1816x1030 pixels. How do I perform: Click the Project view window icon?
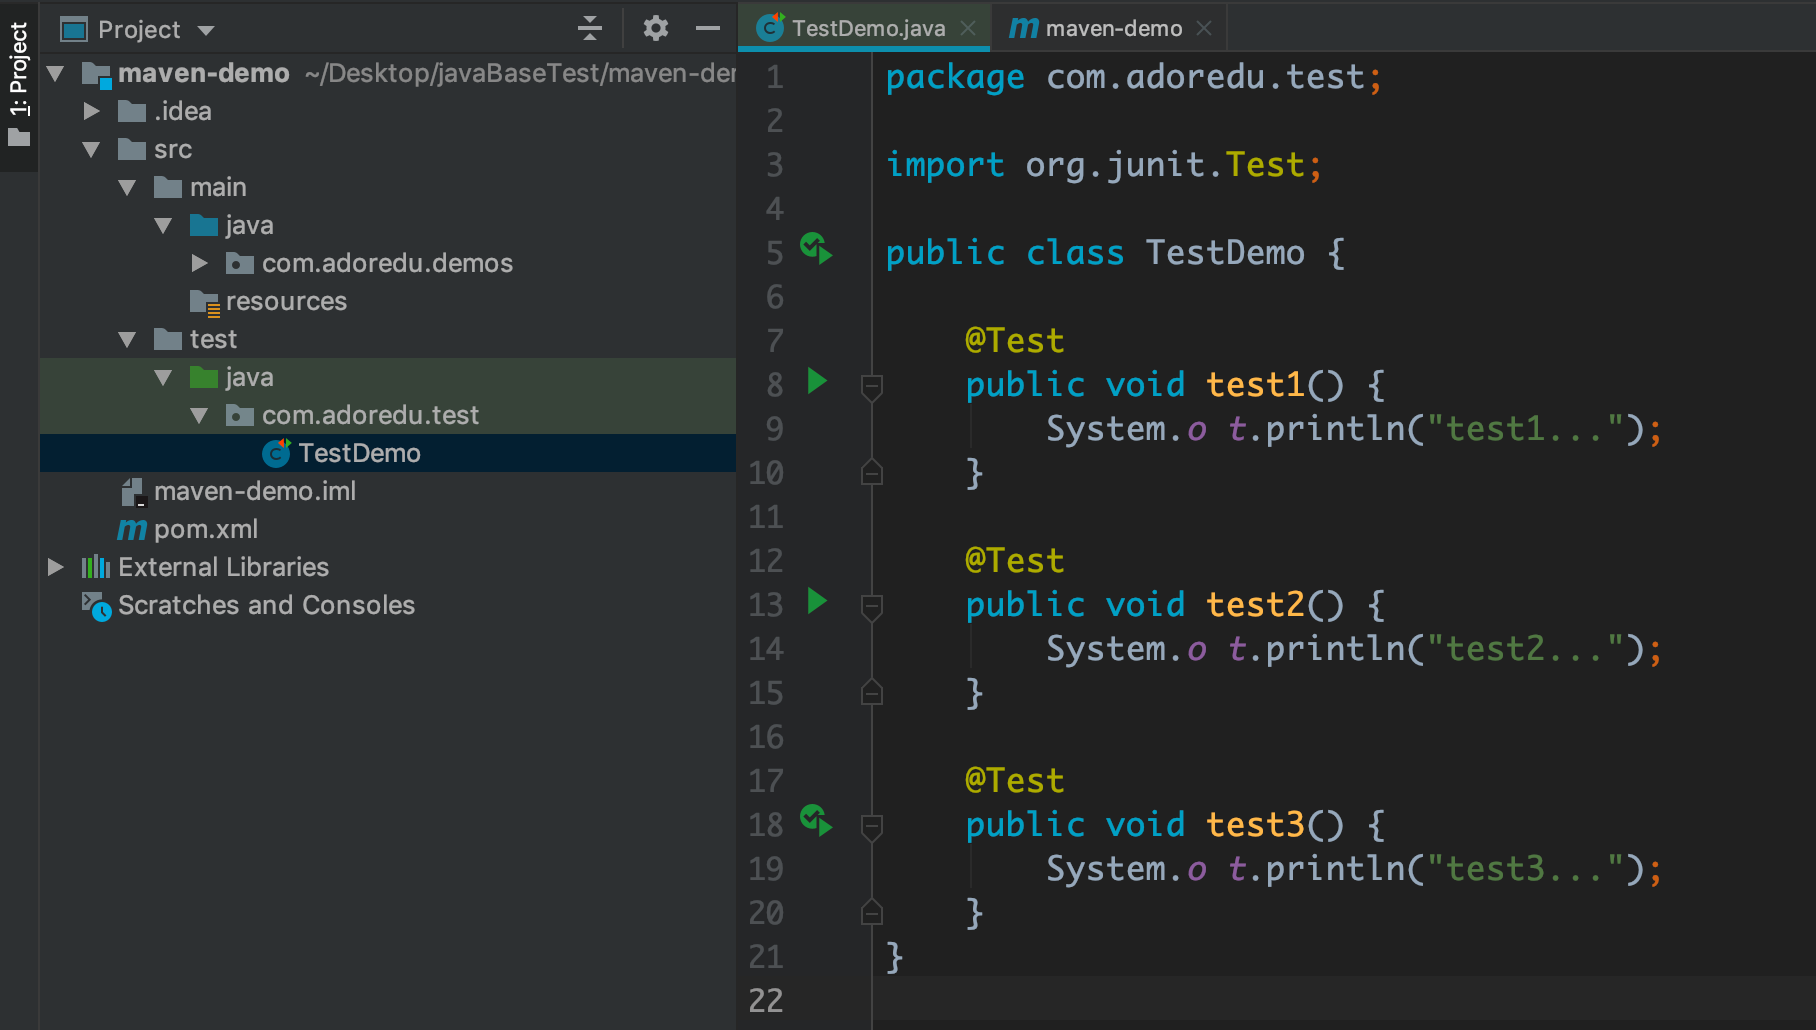point(74,29)
